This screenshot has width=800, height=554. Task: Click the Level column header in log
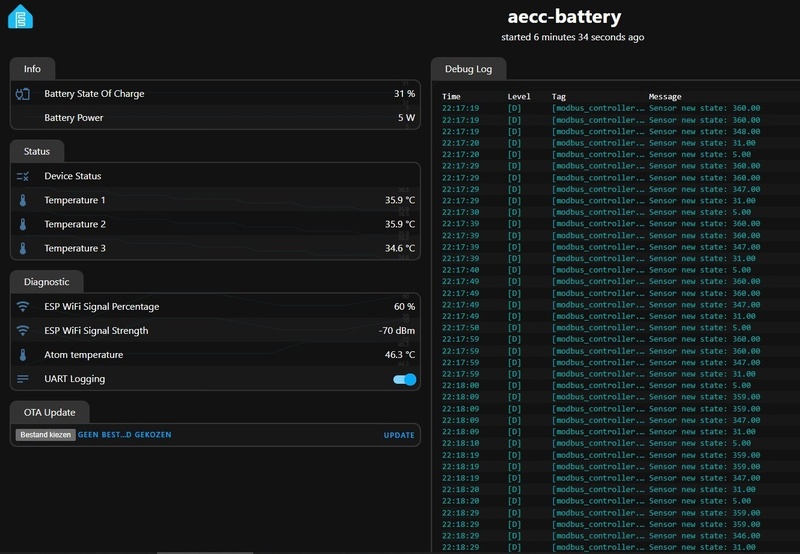pyautogui.click(x=519, y=96)
